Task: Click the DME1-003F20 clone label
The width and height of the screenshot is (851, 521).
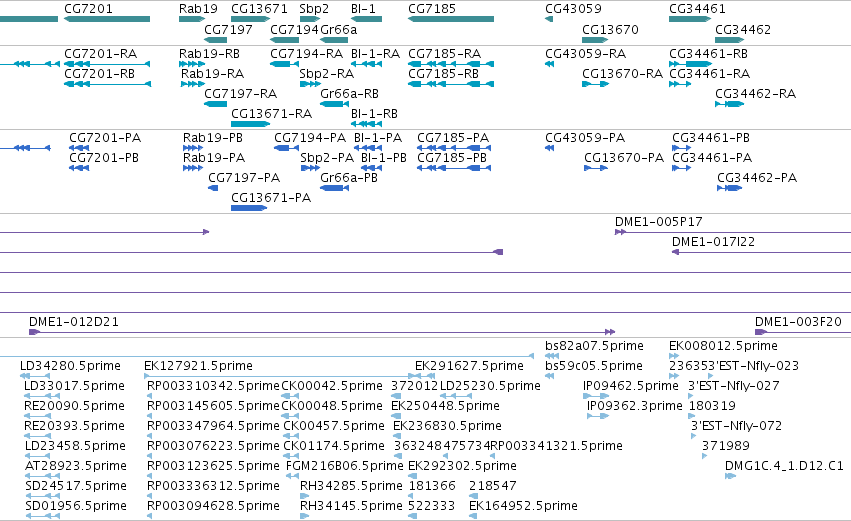Action: click(798, 322)
